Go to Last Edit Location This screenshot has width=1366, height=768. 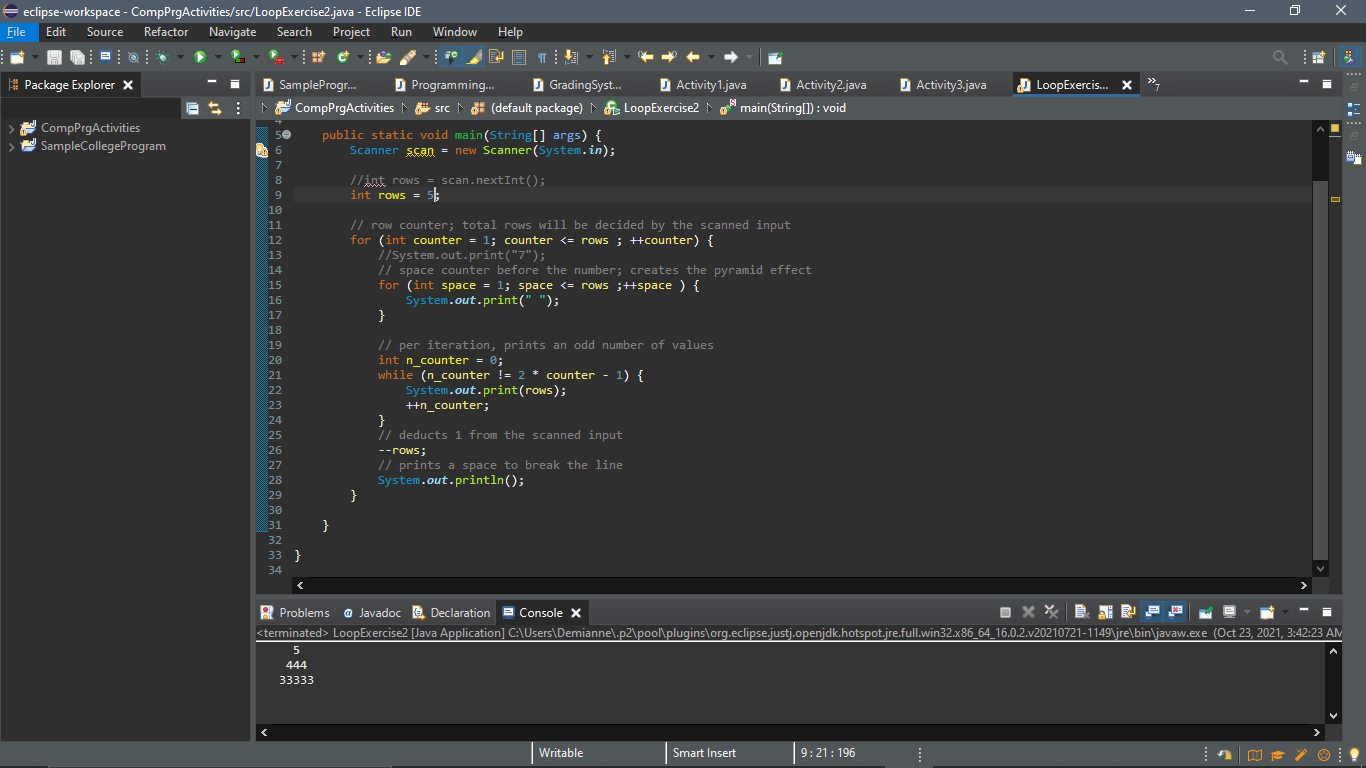pos(646,58)
